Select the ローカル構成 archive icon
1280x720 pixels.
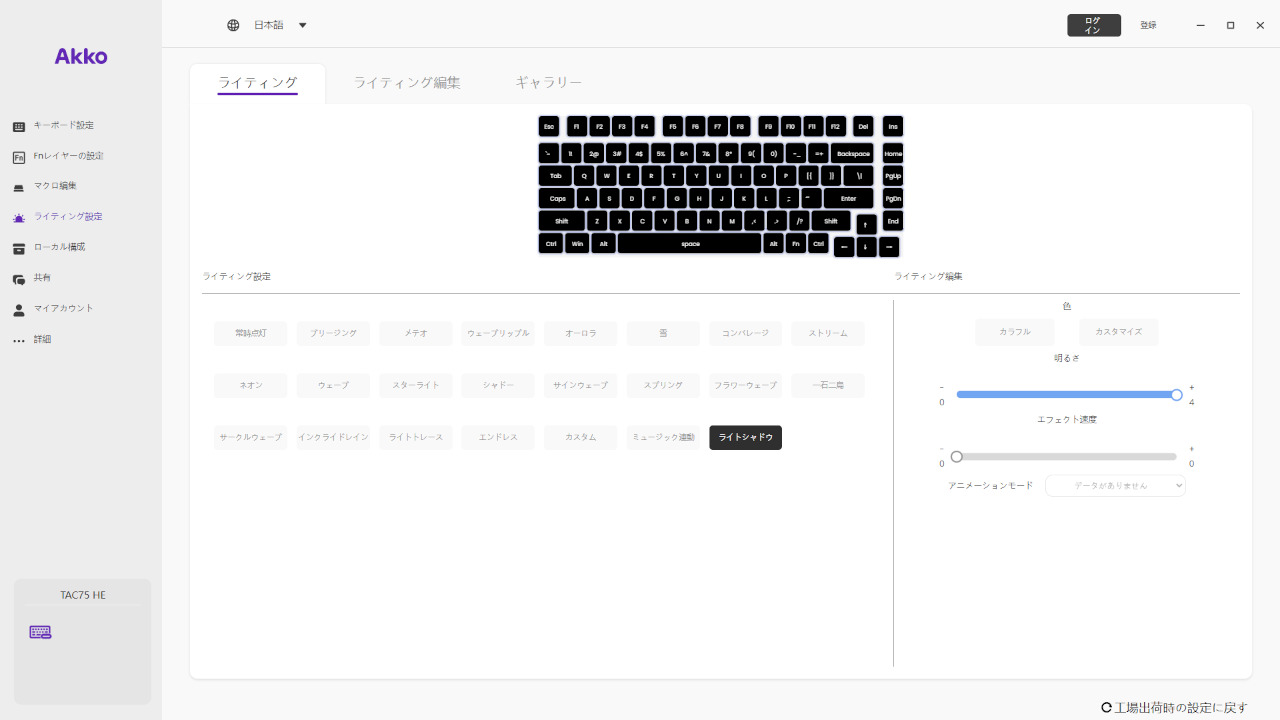tap(19, 248)
